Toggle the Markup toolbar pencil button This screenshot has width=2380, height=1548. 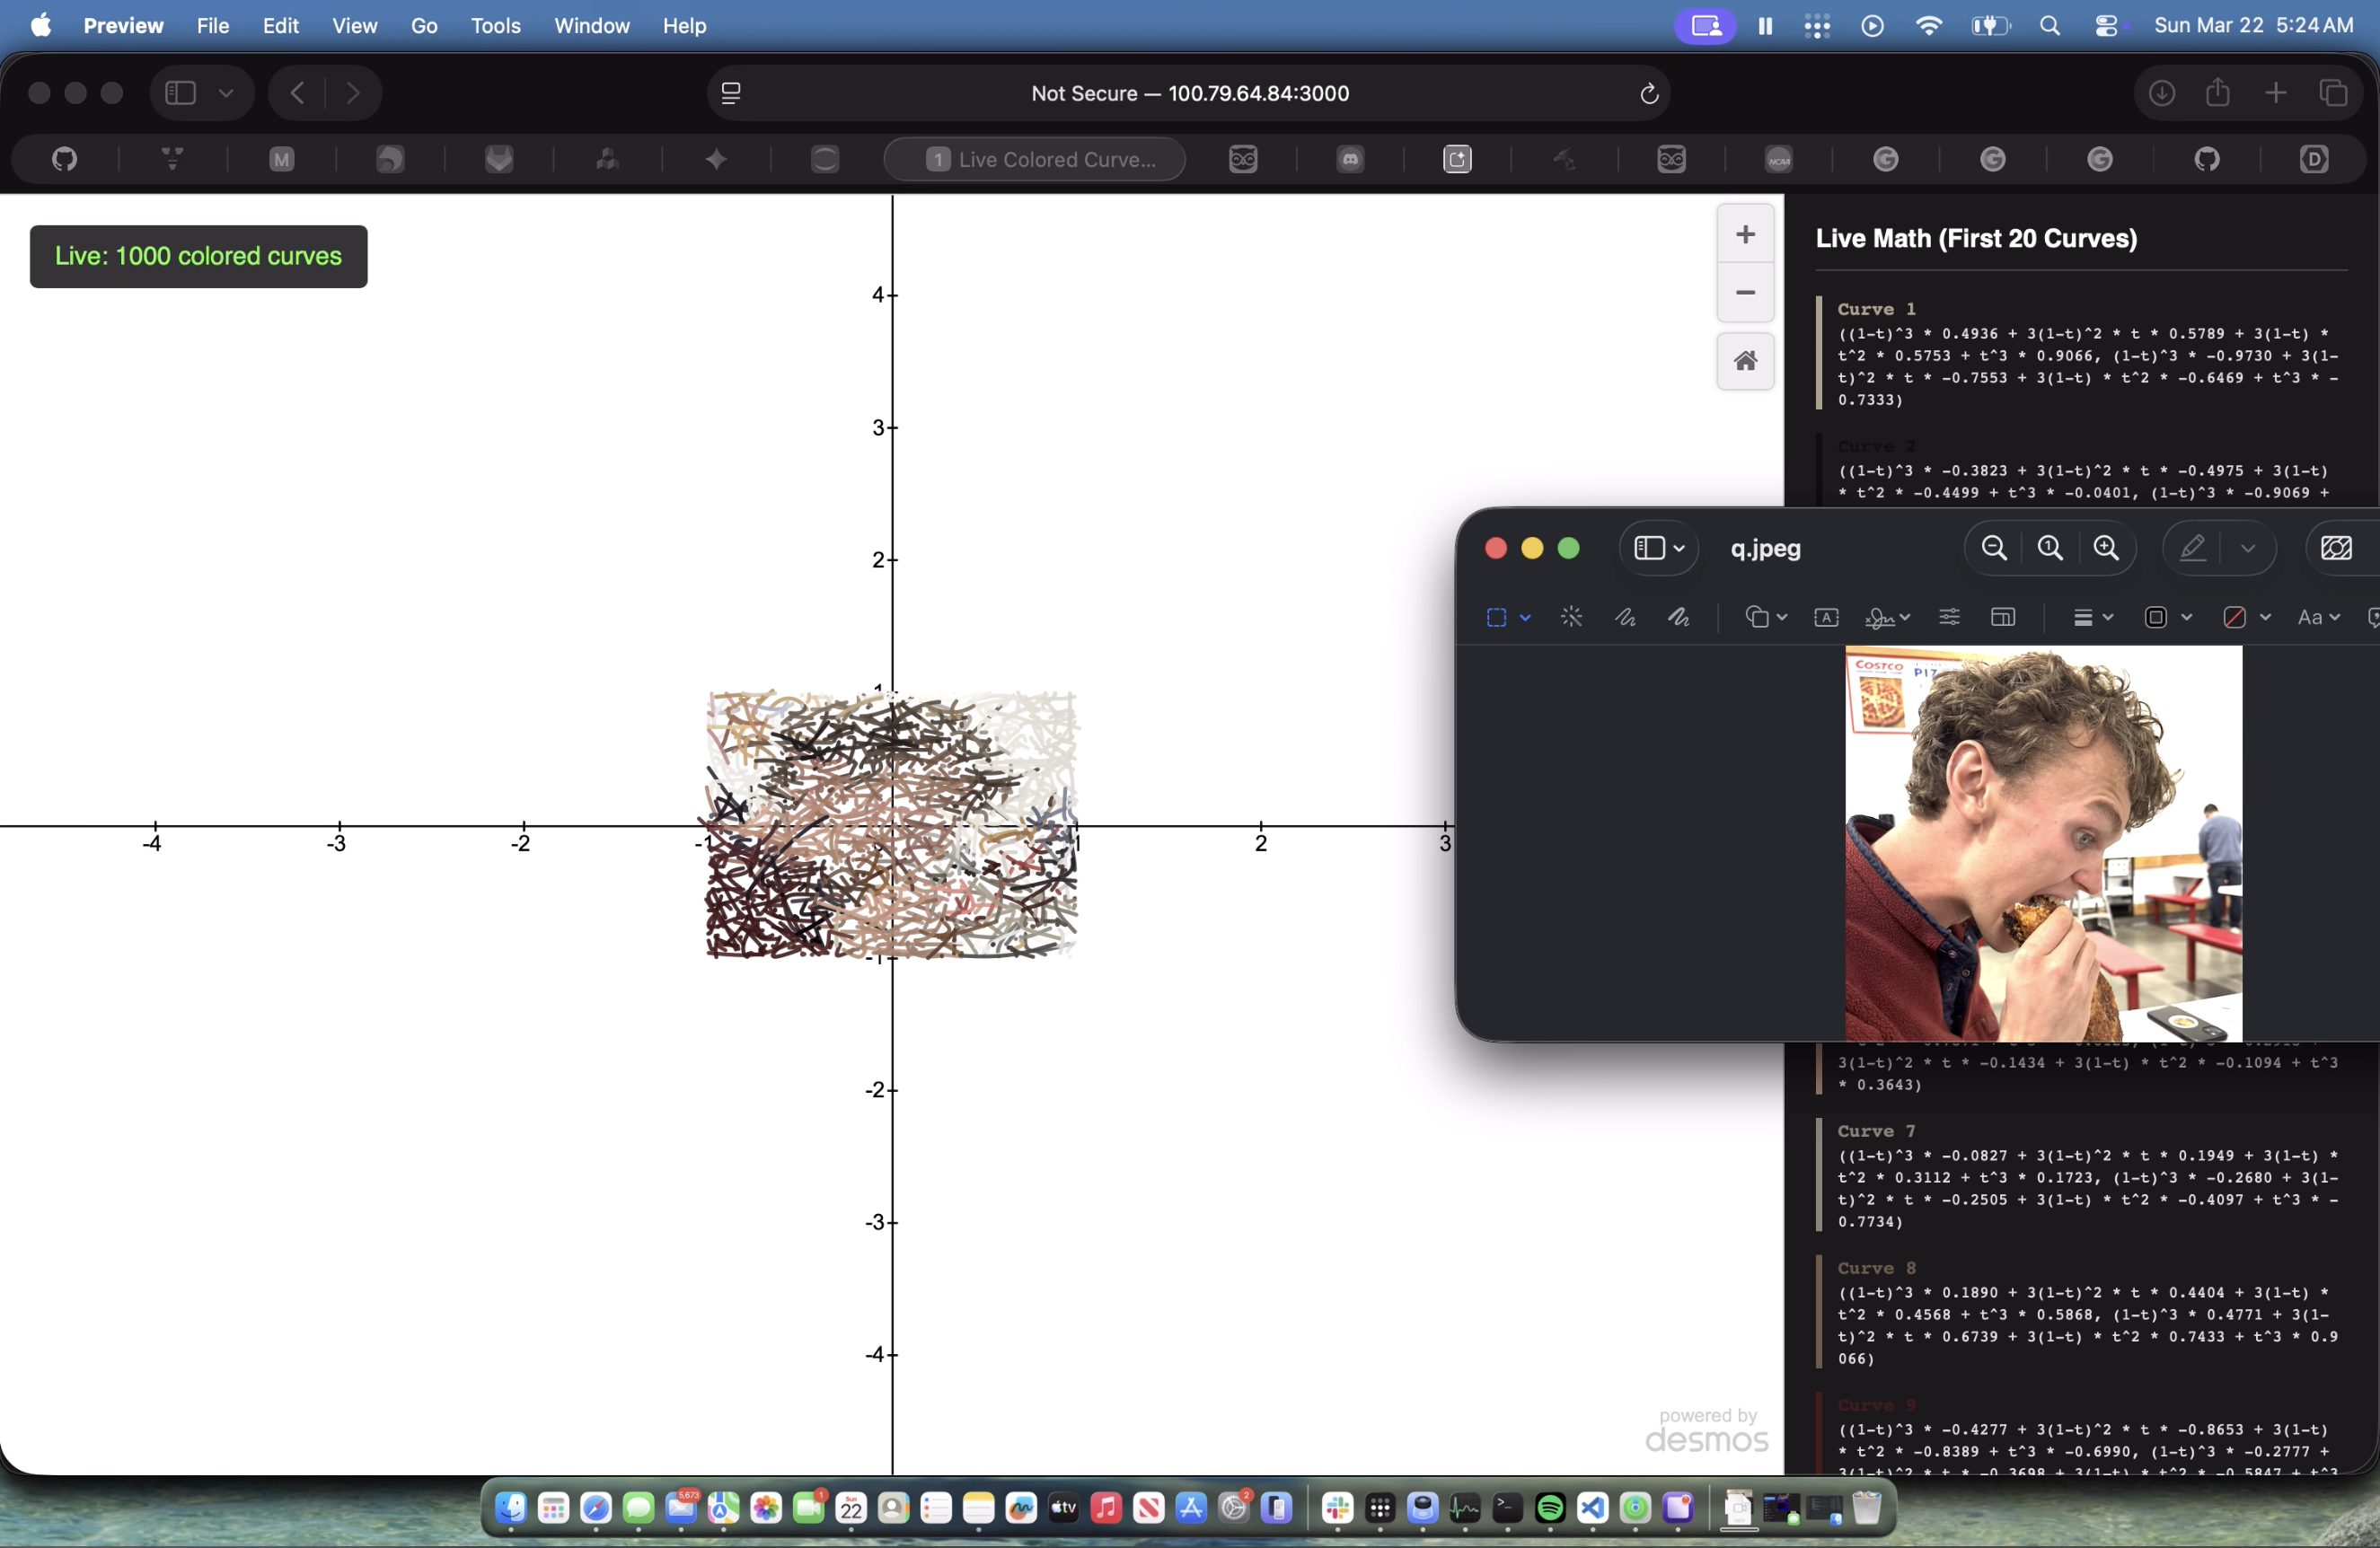coord(2192,548)
